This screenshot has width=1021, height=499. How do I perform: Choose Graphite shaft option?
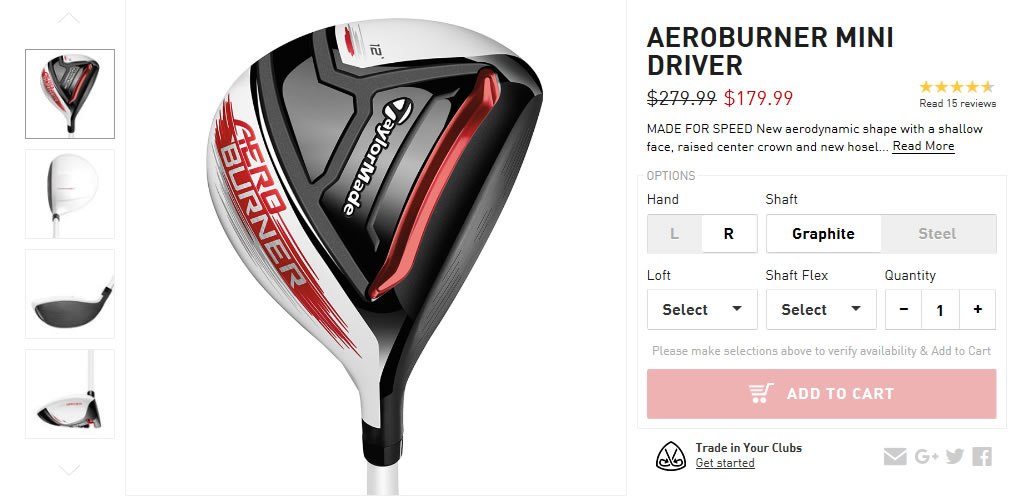click(824, 234)
